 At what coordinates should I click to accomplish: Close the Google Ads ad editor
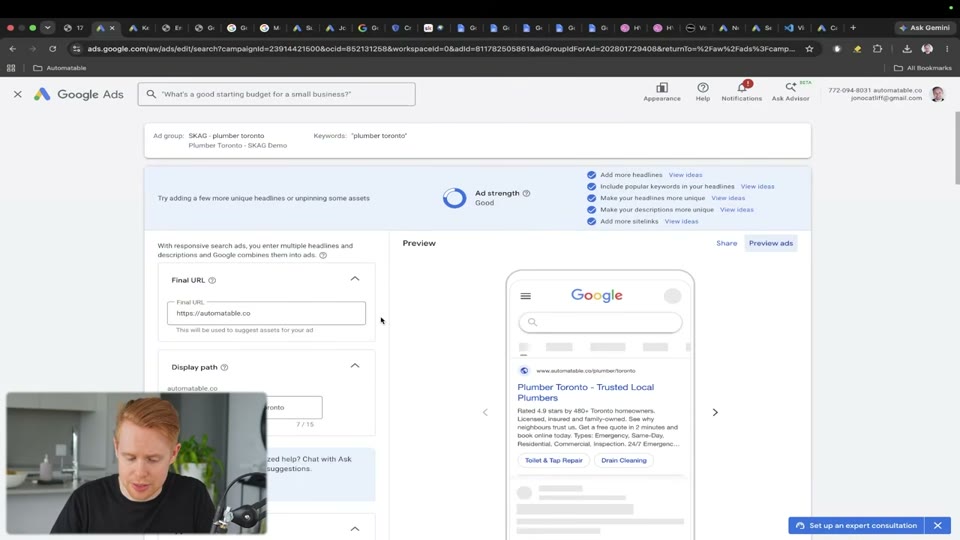[x=18, y=94]
